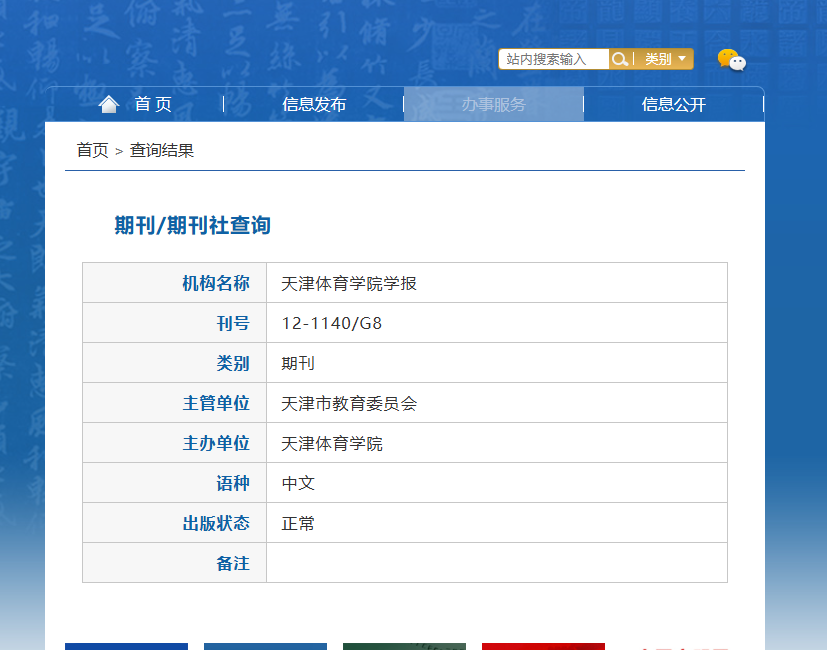Click the 首页 breadcrumb link
This screenshot has width=827, height=650.
[92, 150]
